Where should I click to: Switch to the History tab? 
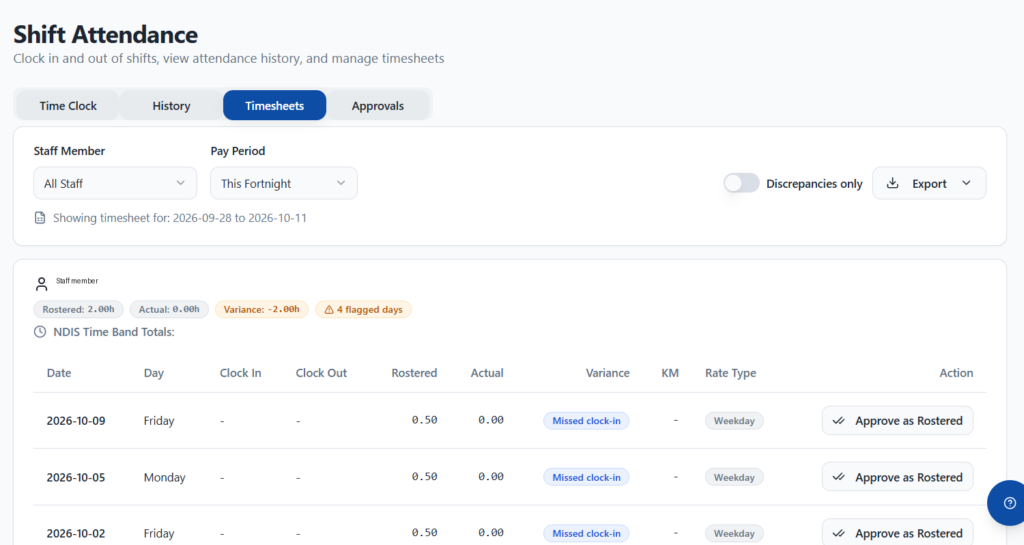point(171,106)
